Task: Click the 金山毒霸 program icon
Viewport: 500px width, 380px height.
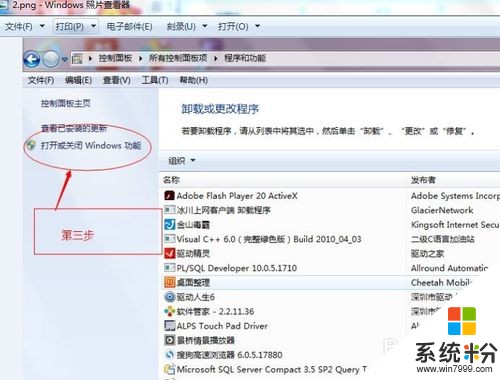Action: point(169,224)
